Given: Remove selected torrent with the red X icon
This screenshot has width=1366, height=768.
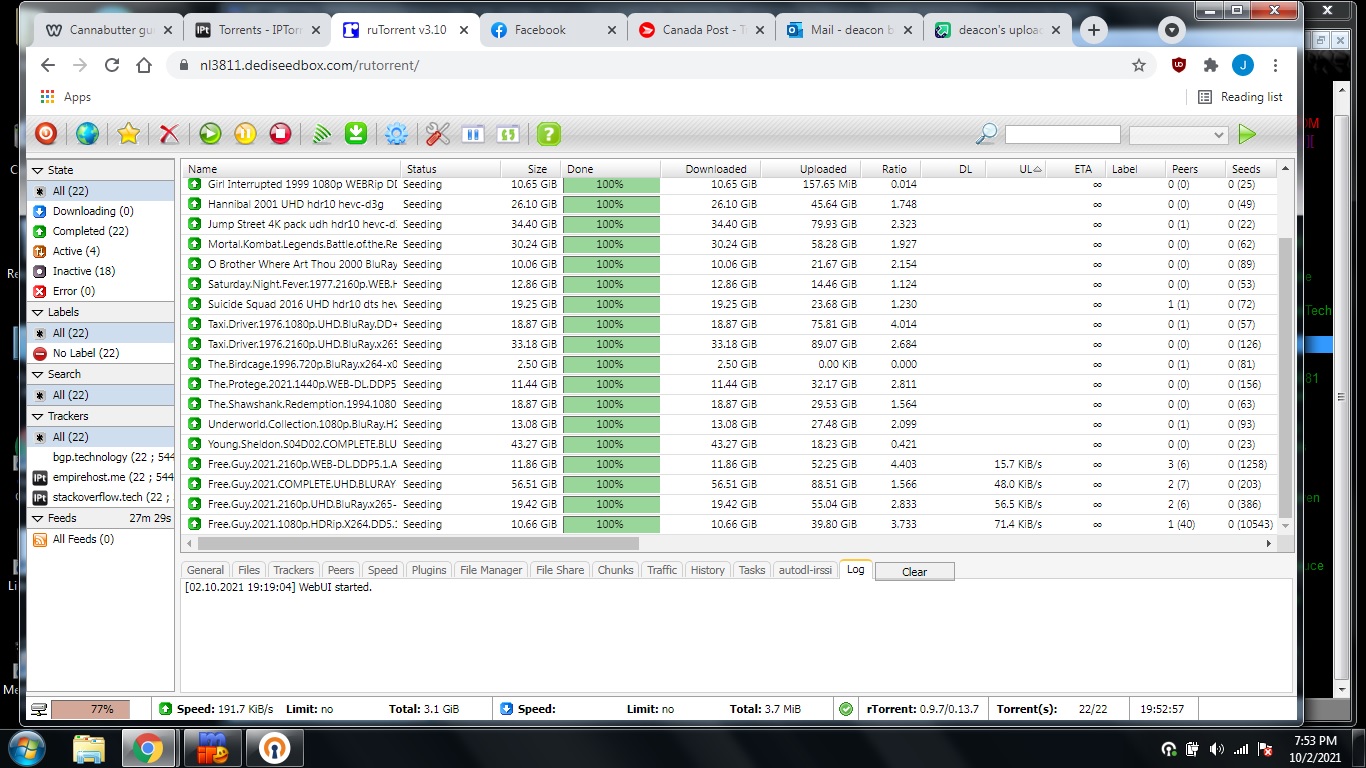Looking at the screenshot, I should pyautogui.click(x=169, y=133).
